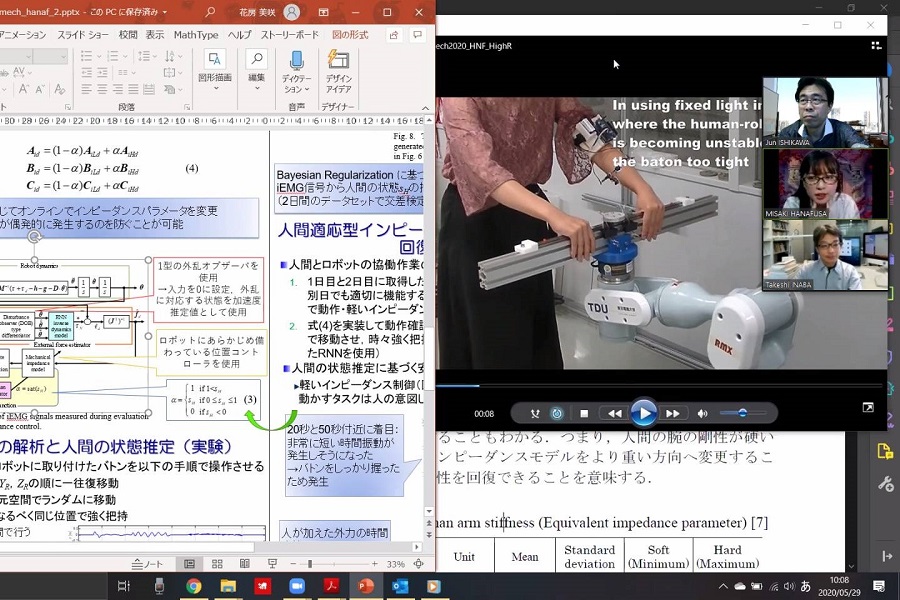Decrease the font size
The height and width of the screenshot is (600, 900).
point(40,89)
